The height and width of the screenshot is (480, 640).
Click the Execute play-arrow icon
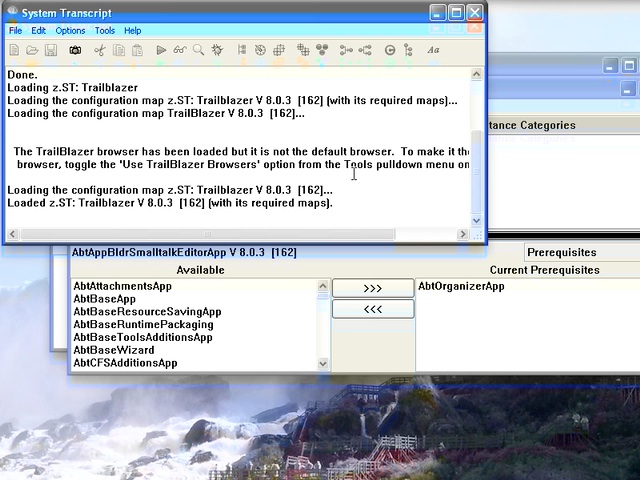coord(161,50)
